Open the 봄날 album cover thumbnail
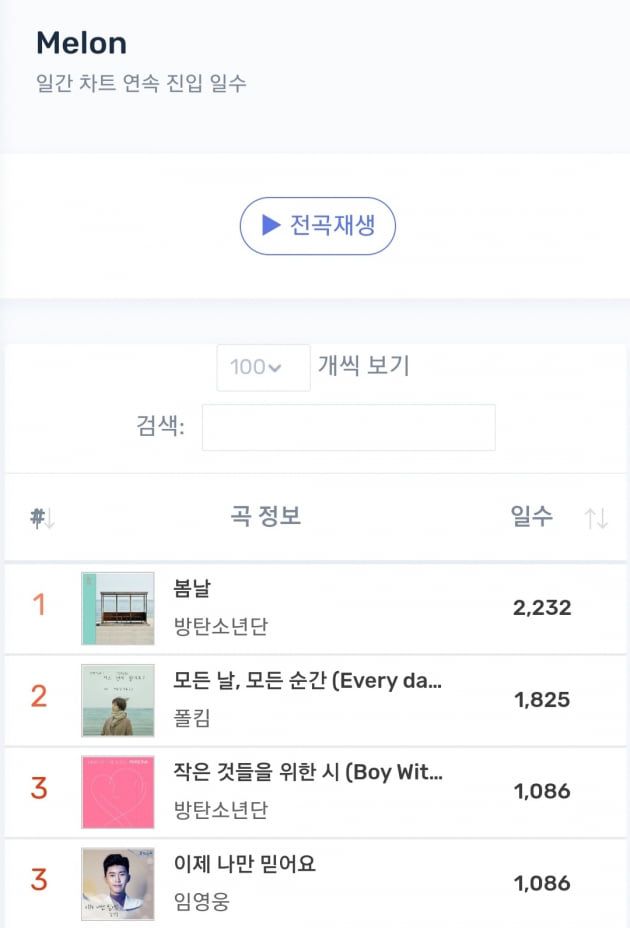 [118, 608]
